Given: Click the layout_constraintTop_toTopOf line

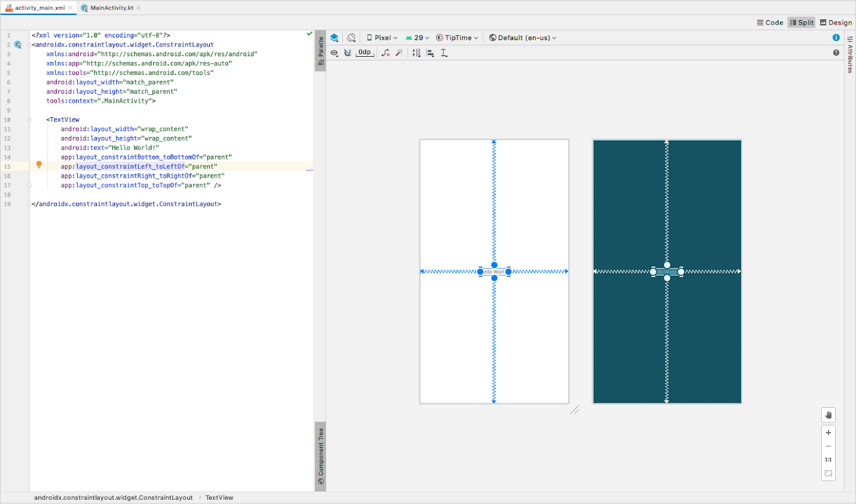Looking at the screenshot, I should pyautogui.click(x=141, y=185).
